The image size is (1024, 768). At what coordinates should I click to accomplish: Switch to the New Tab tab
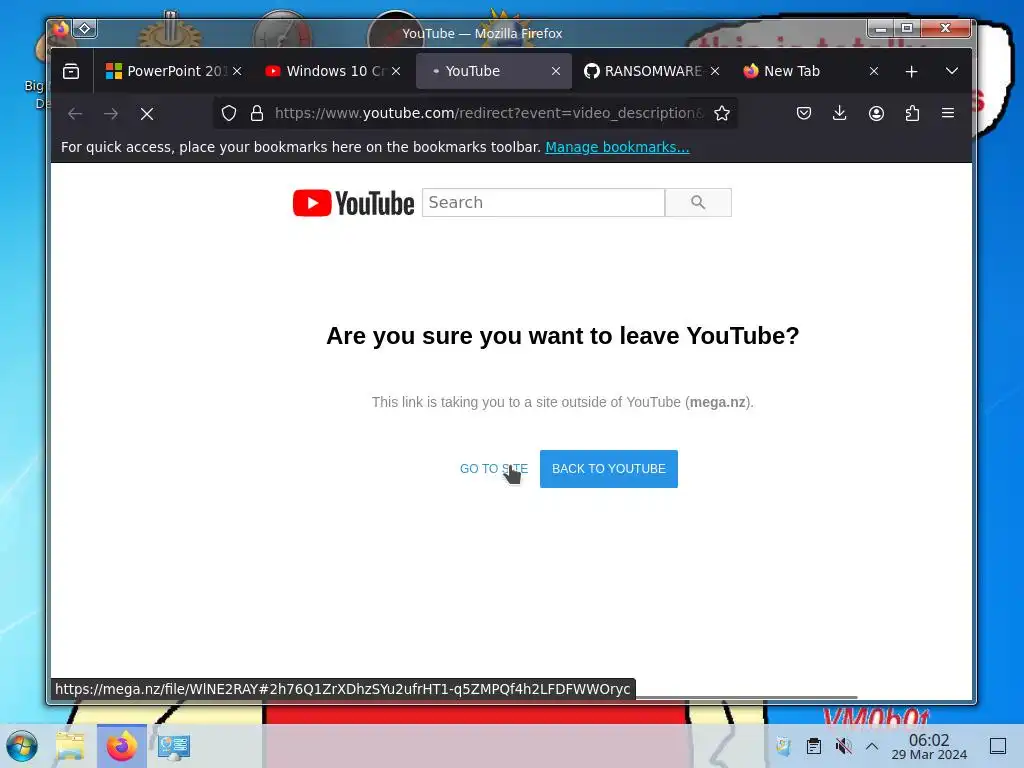point(812,71)
